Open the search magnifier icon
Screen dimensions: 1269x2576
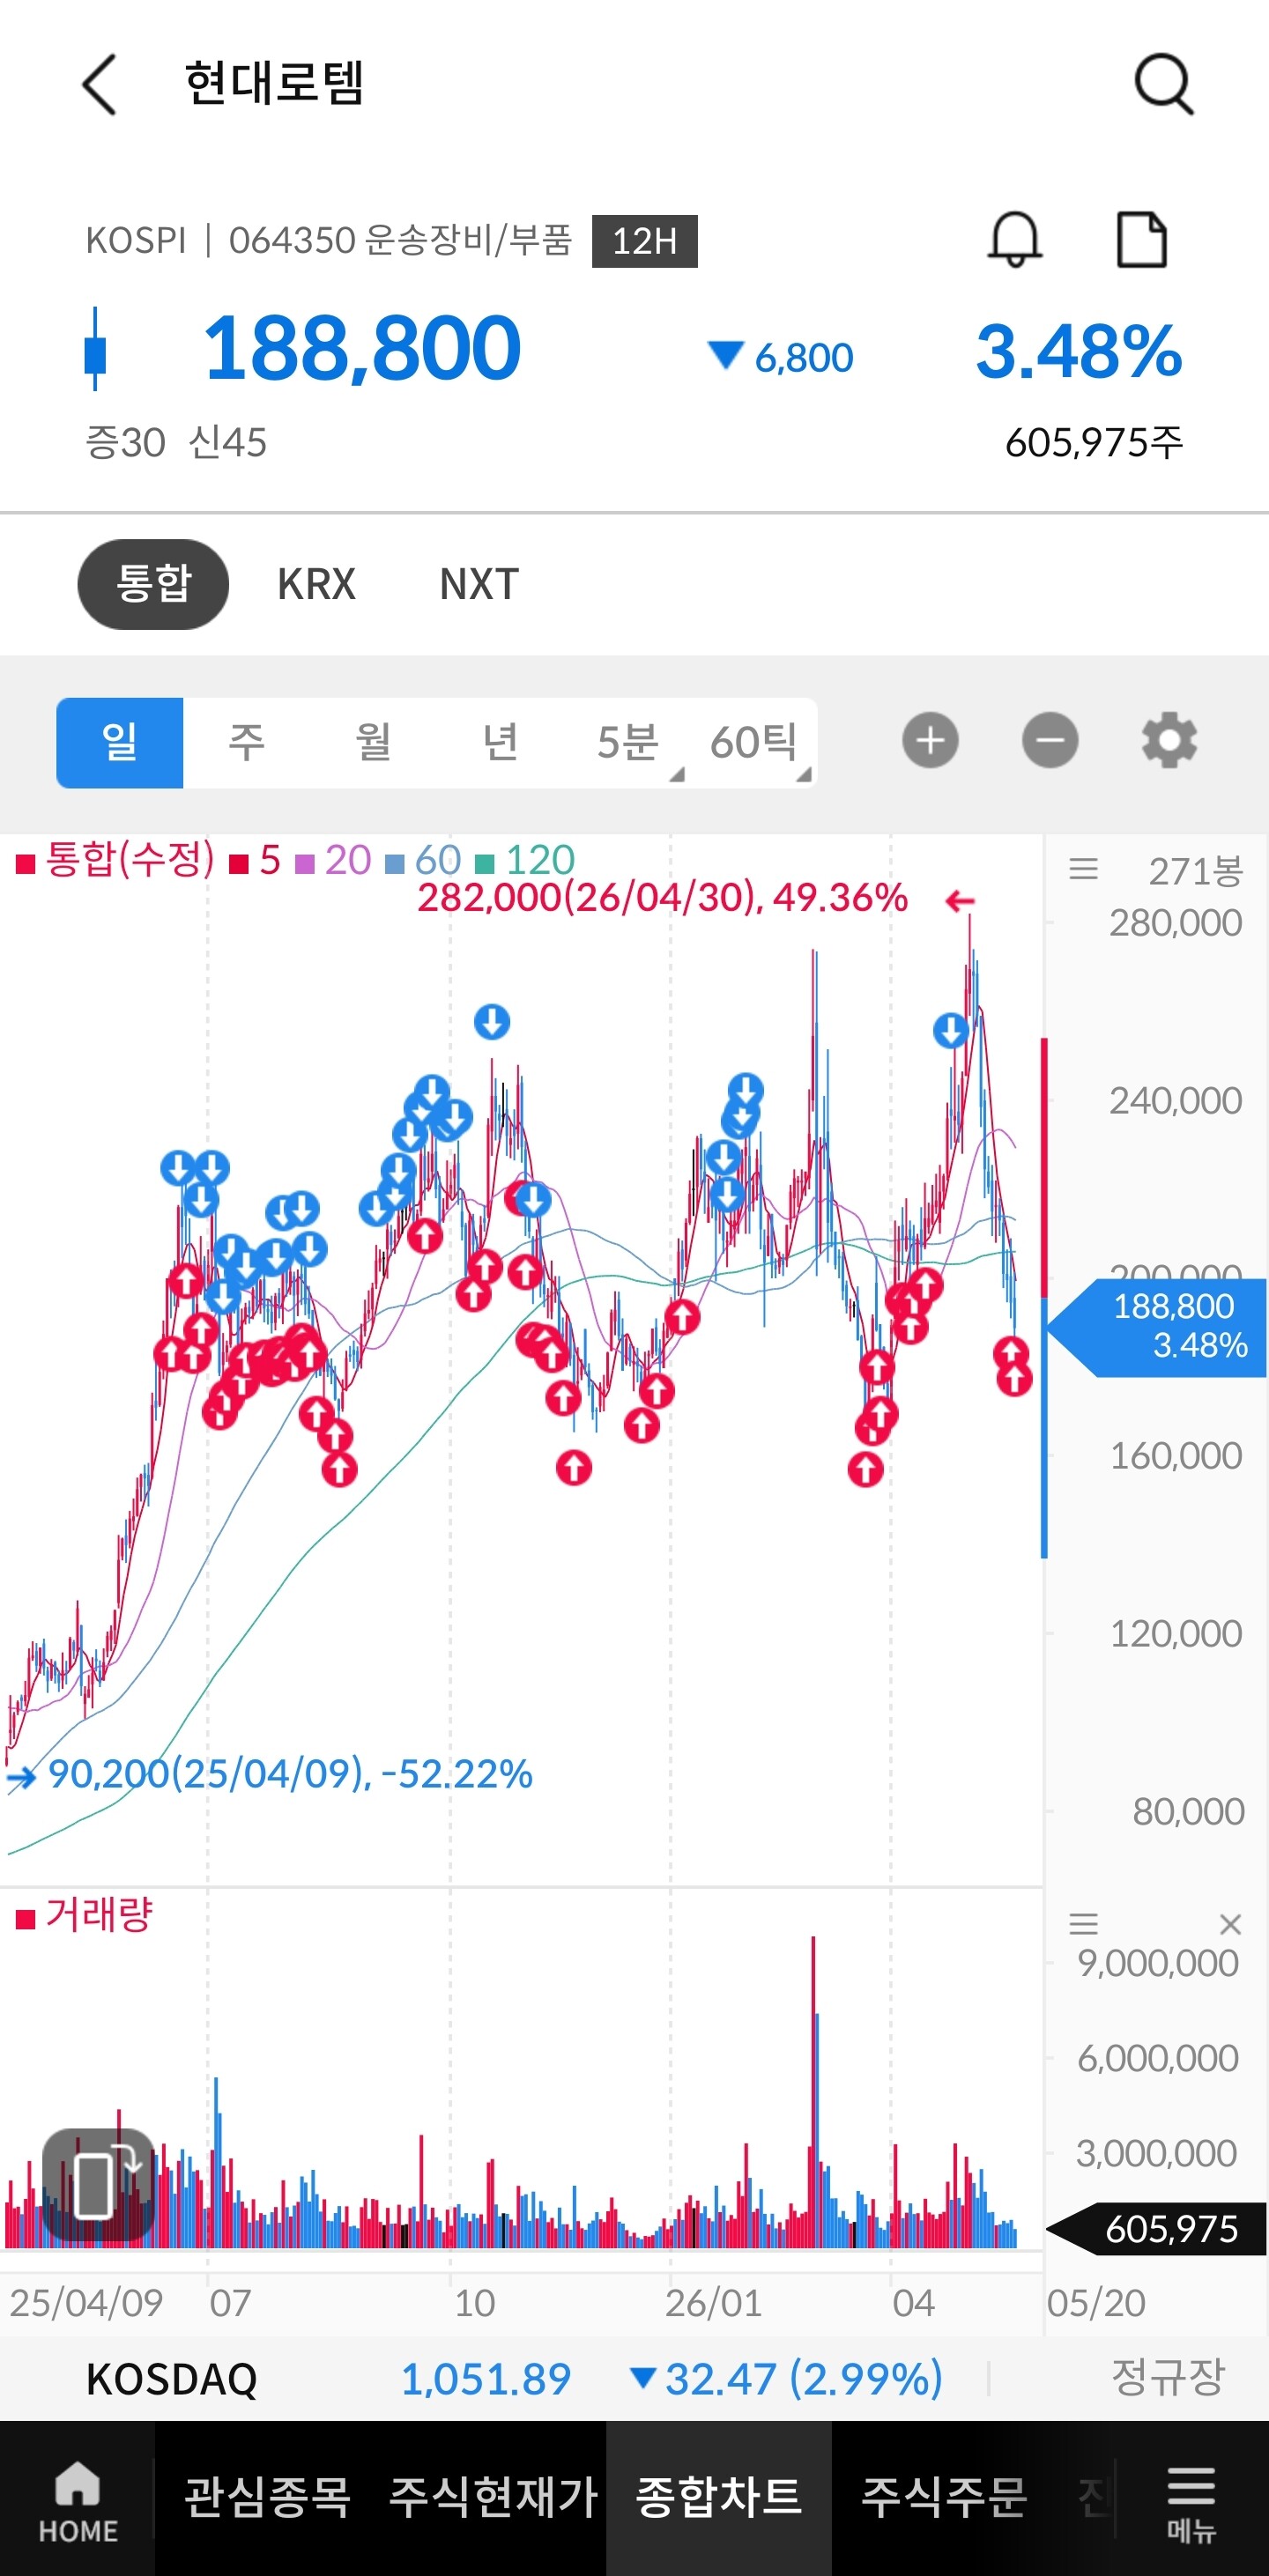tap(1164, 84)
